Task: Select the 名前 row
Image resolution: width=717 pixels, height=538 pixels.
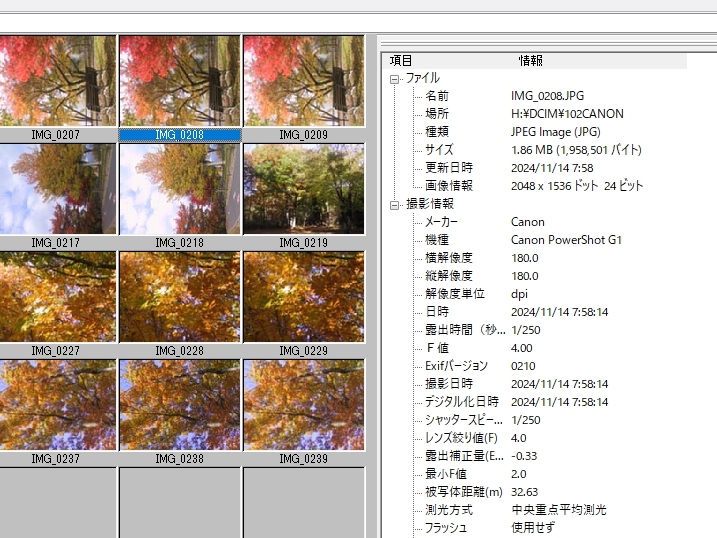Action: coord(504,96)
